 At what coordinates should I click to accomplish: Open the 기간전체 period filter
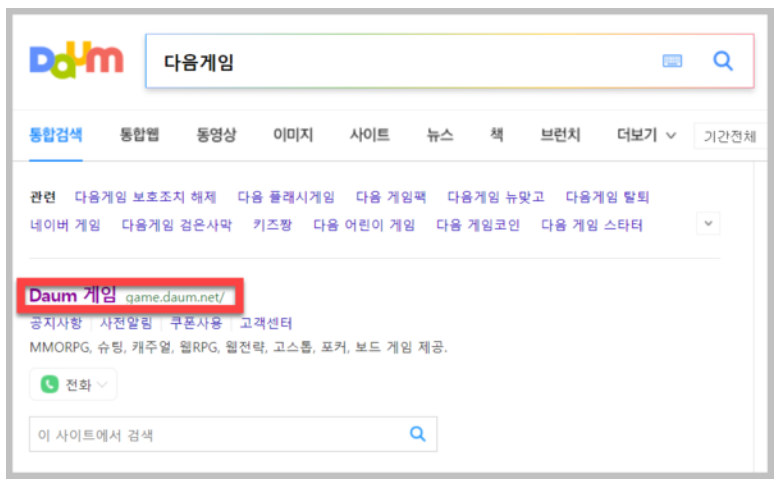coord(730,136)
